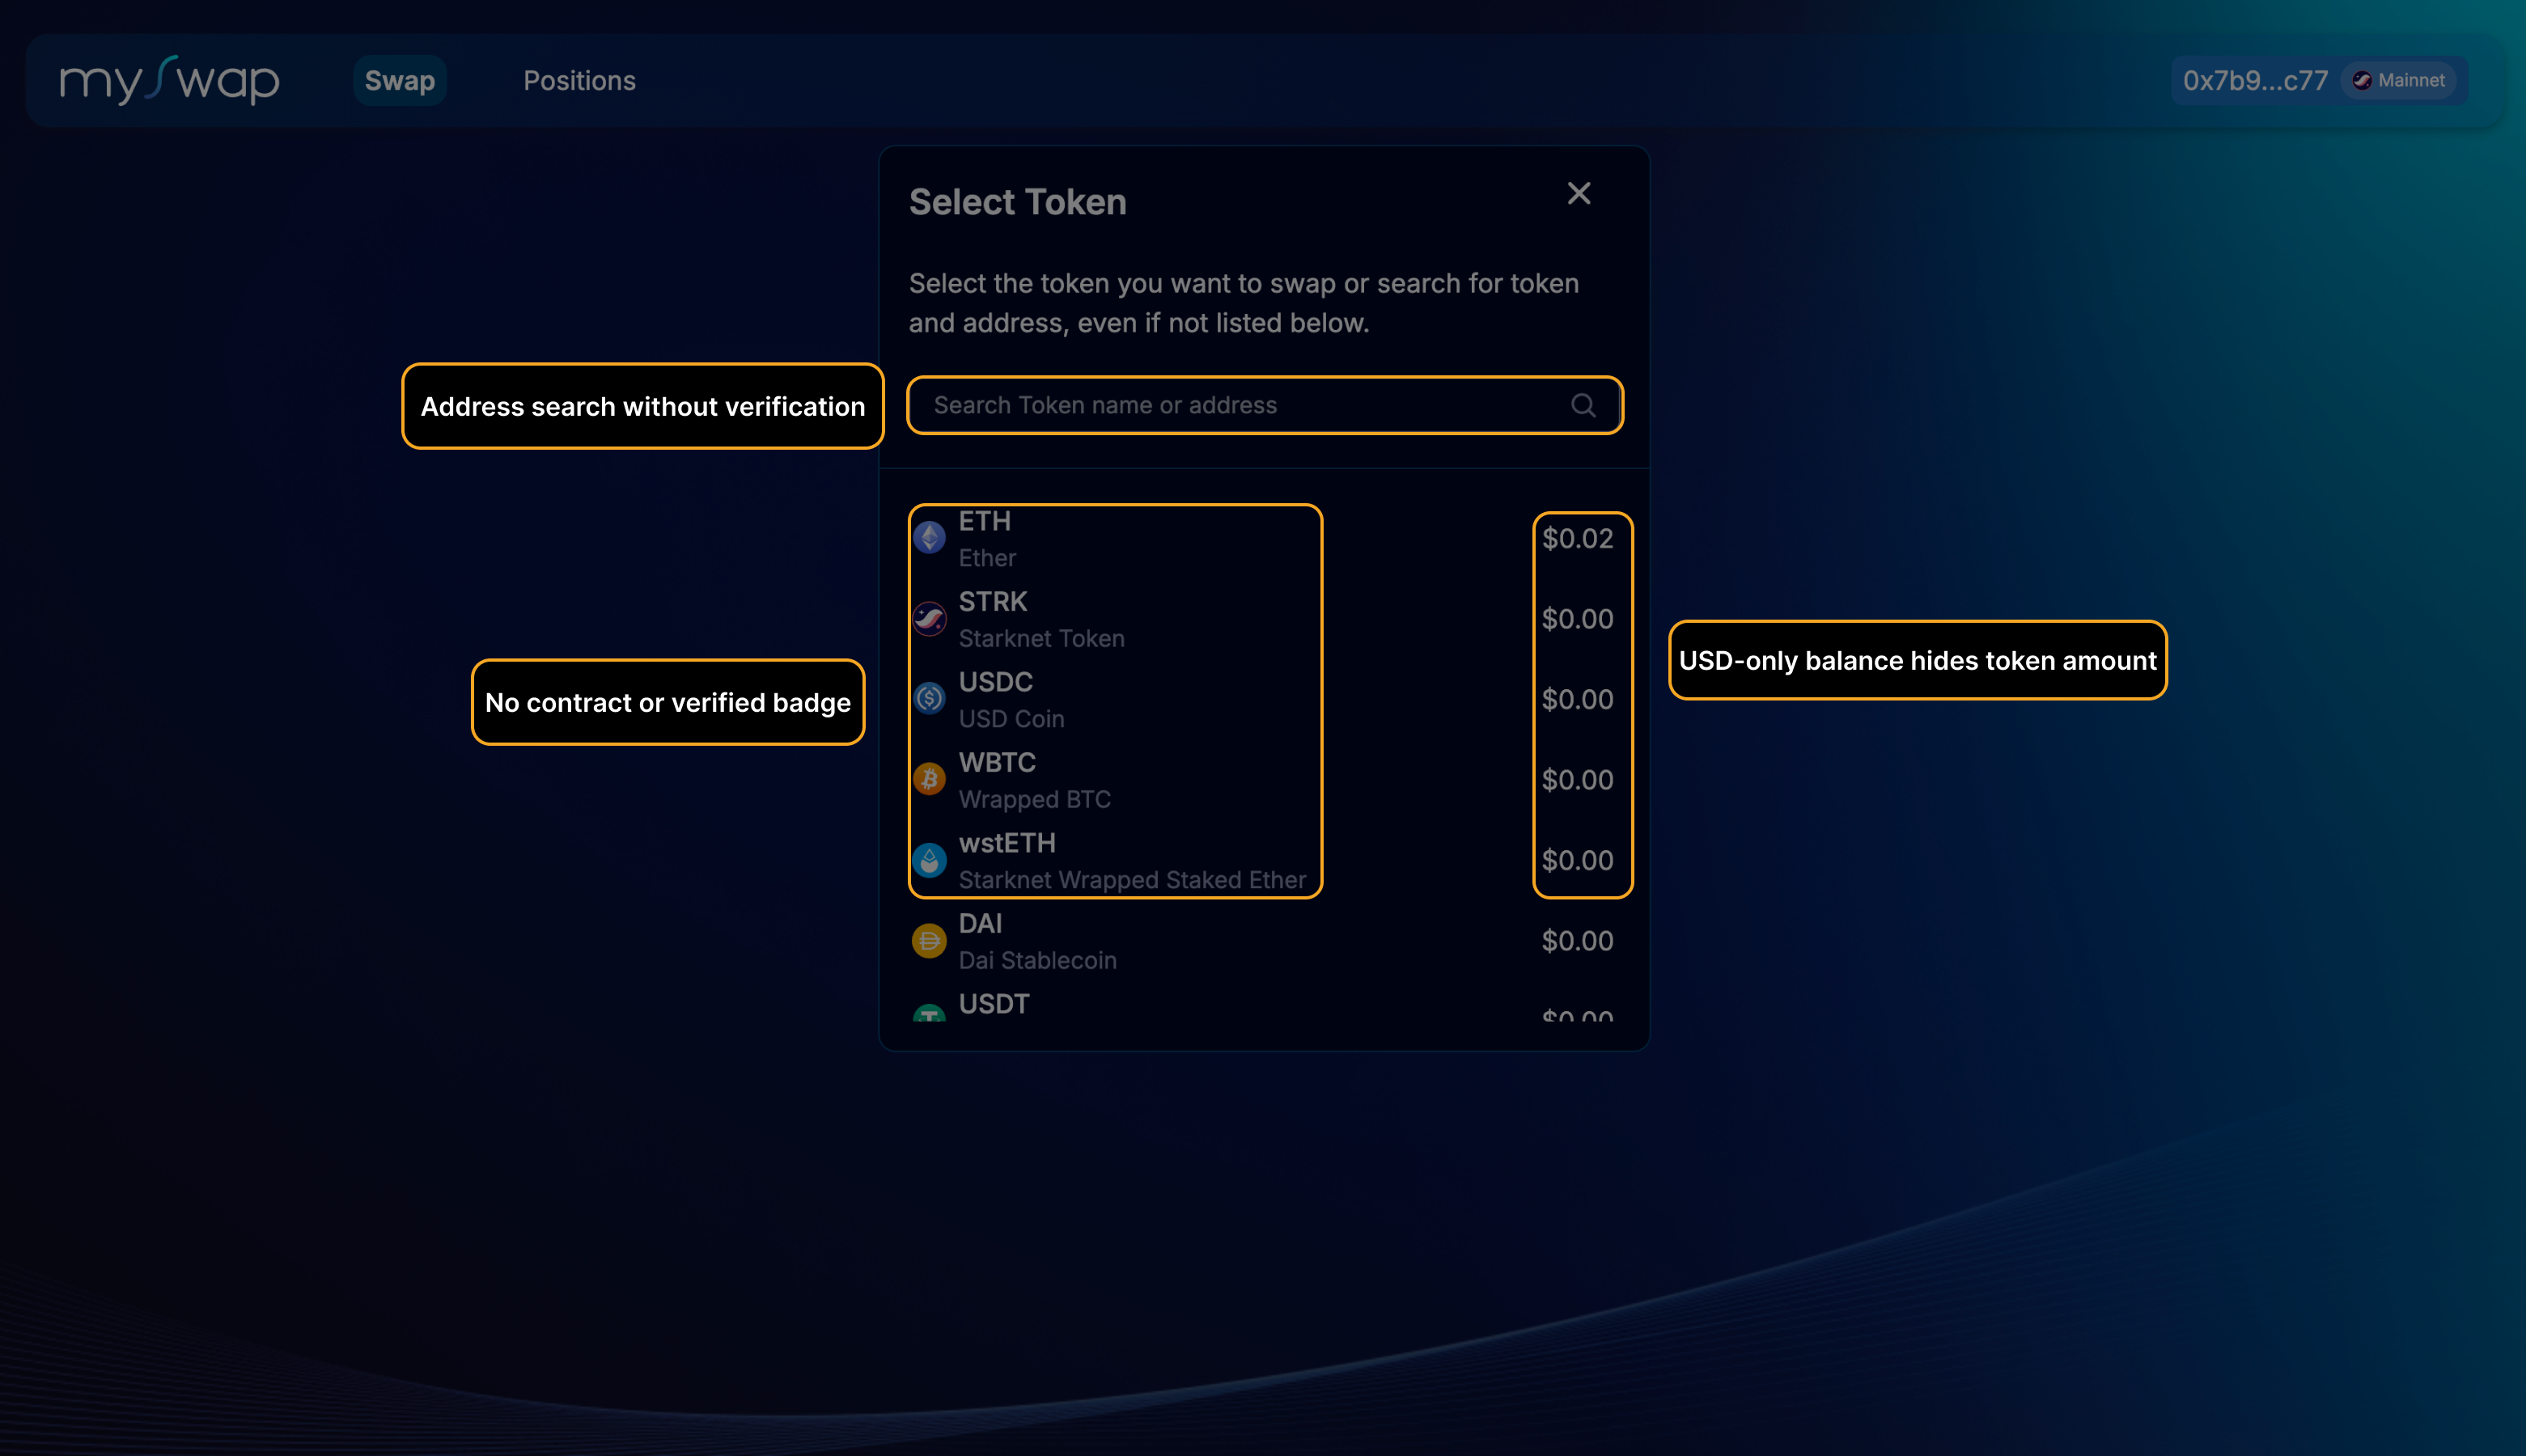Open the Positions tab
Screen dimensions: 2526x1456
tap(579, 81)
